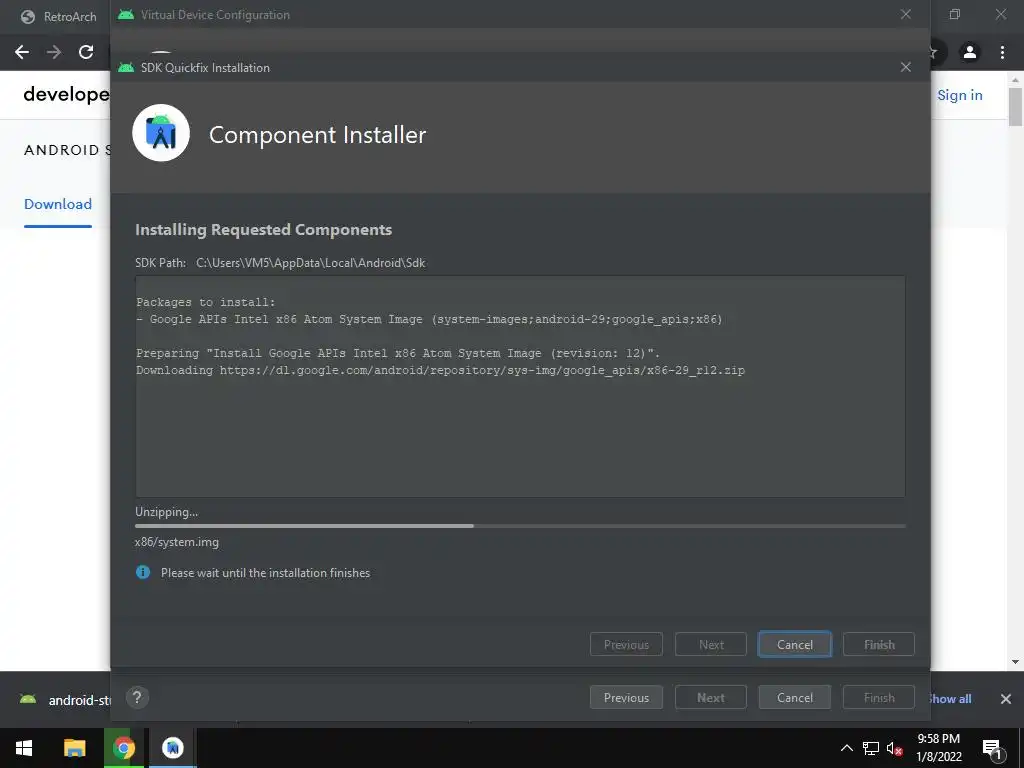Open the notification center icon
This screenshot has height=768, width=1024.
[x=992, y=748]
